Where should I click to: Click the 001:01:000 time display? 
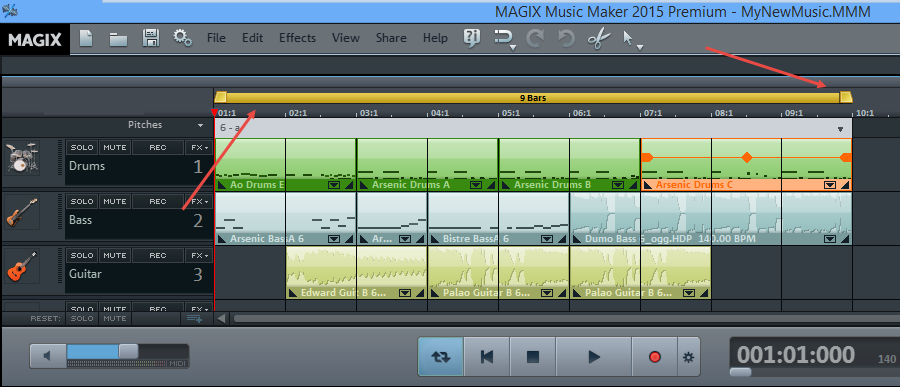[x=796, y=354]
